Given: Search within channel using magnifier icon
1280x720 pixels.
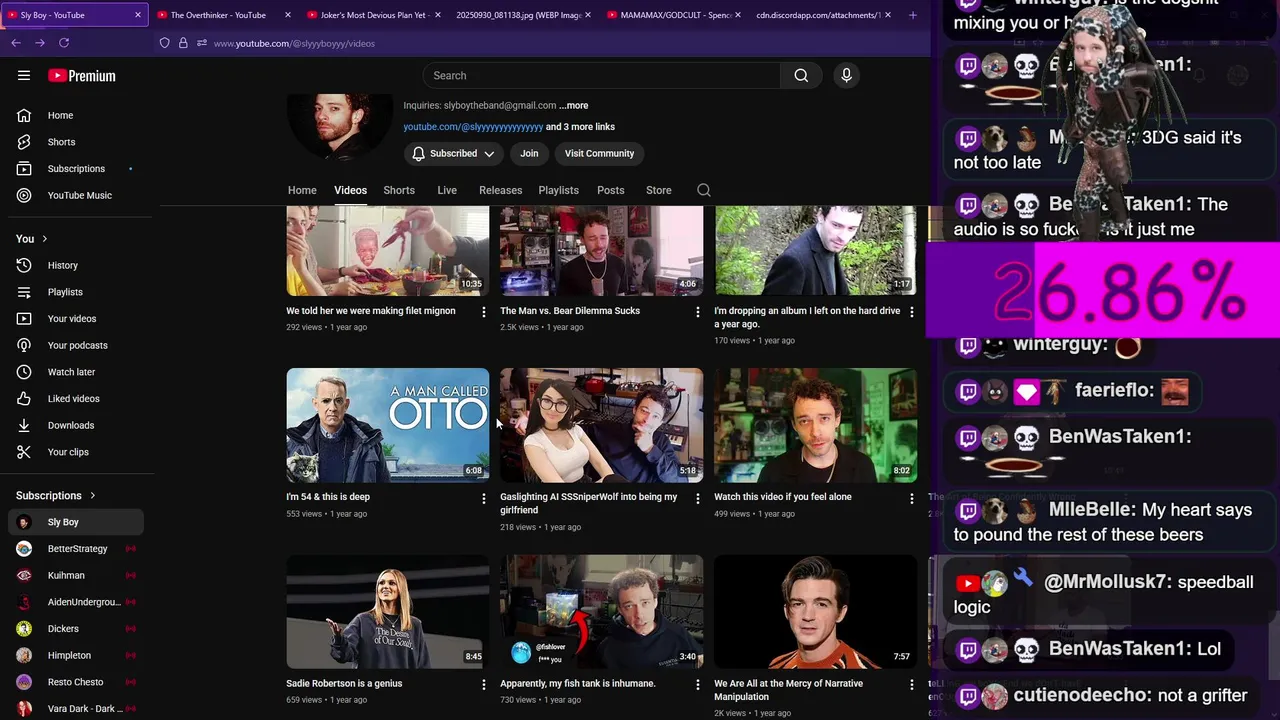Looking at the screenshot, I should pyautogui.click(x=704, y=190).
